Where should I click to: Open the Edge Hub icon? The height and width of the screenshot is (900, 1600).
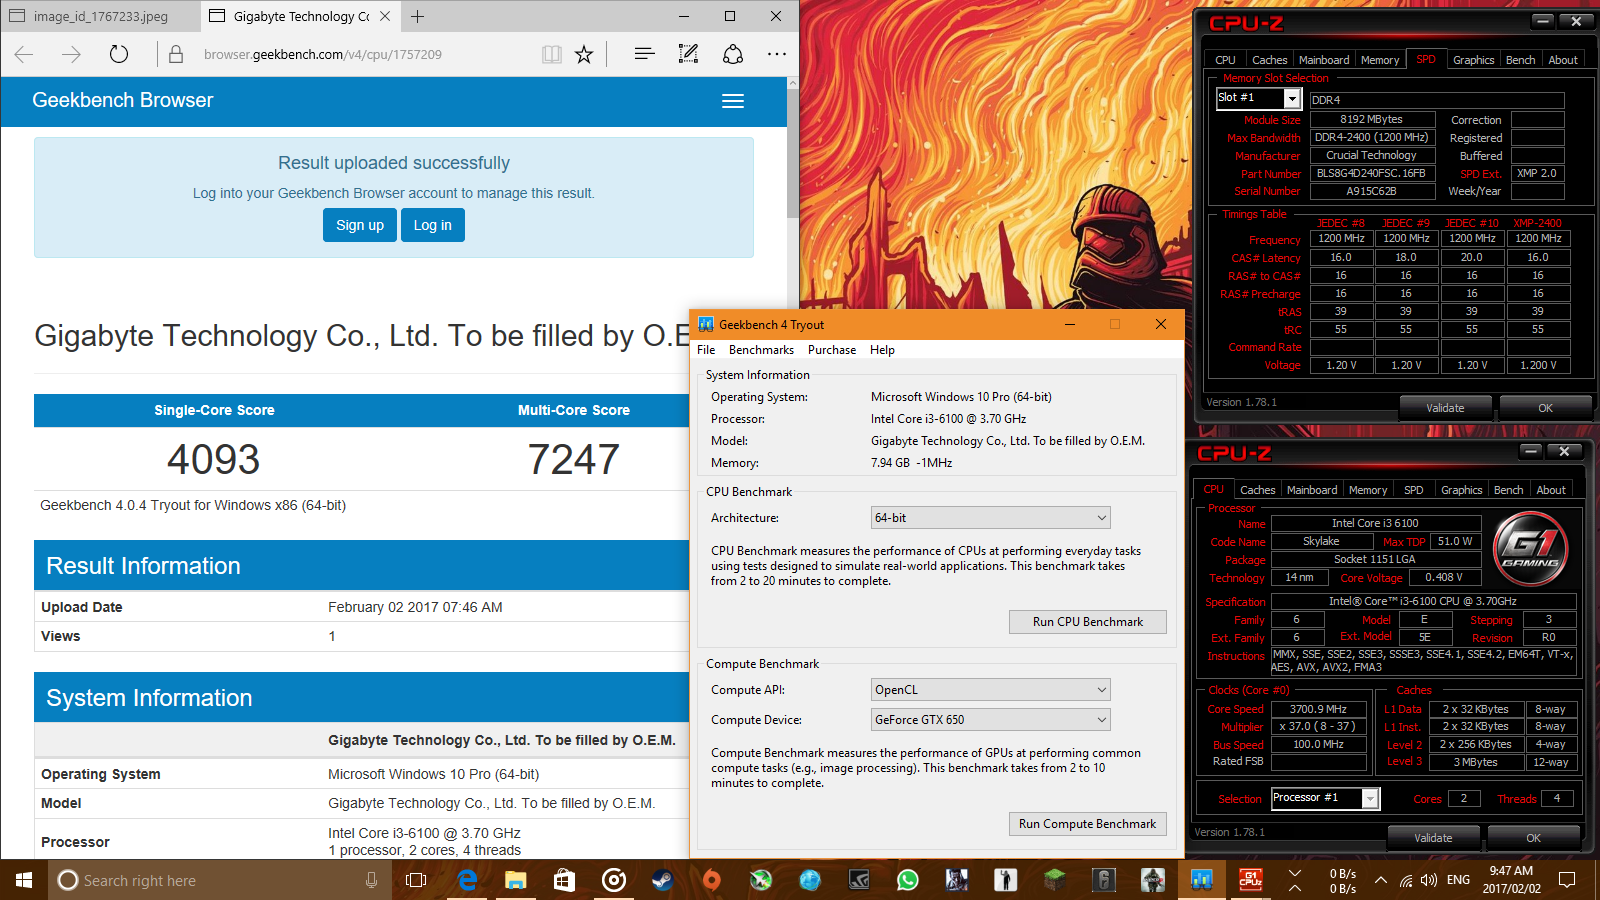click(644, 54)
